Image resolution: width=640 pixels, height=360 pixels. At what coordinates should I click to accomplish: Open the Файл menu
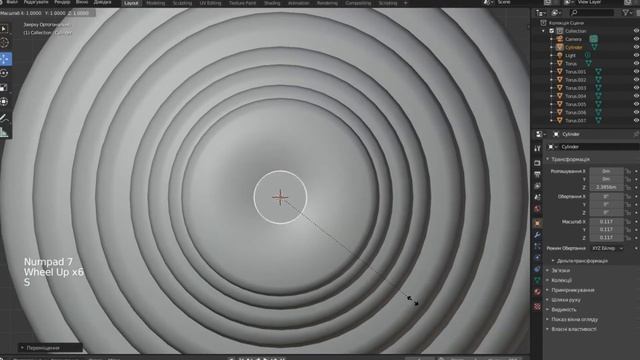point(12,2)
